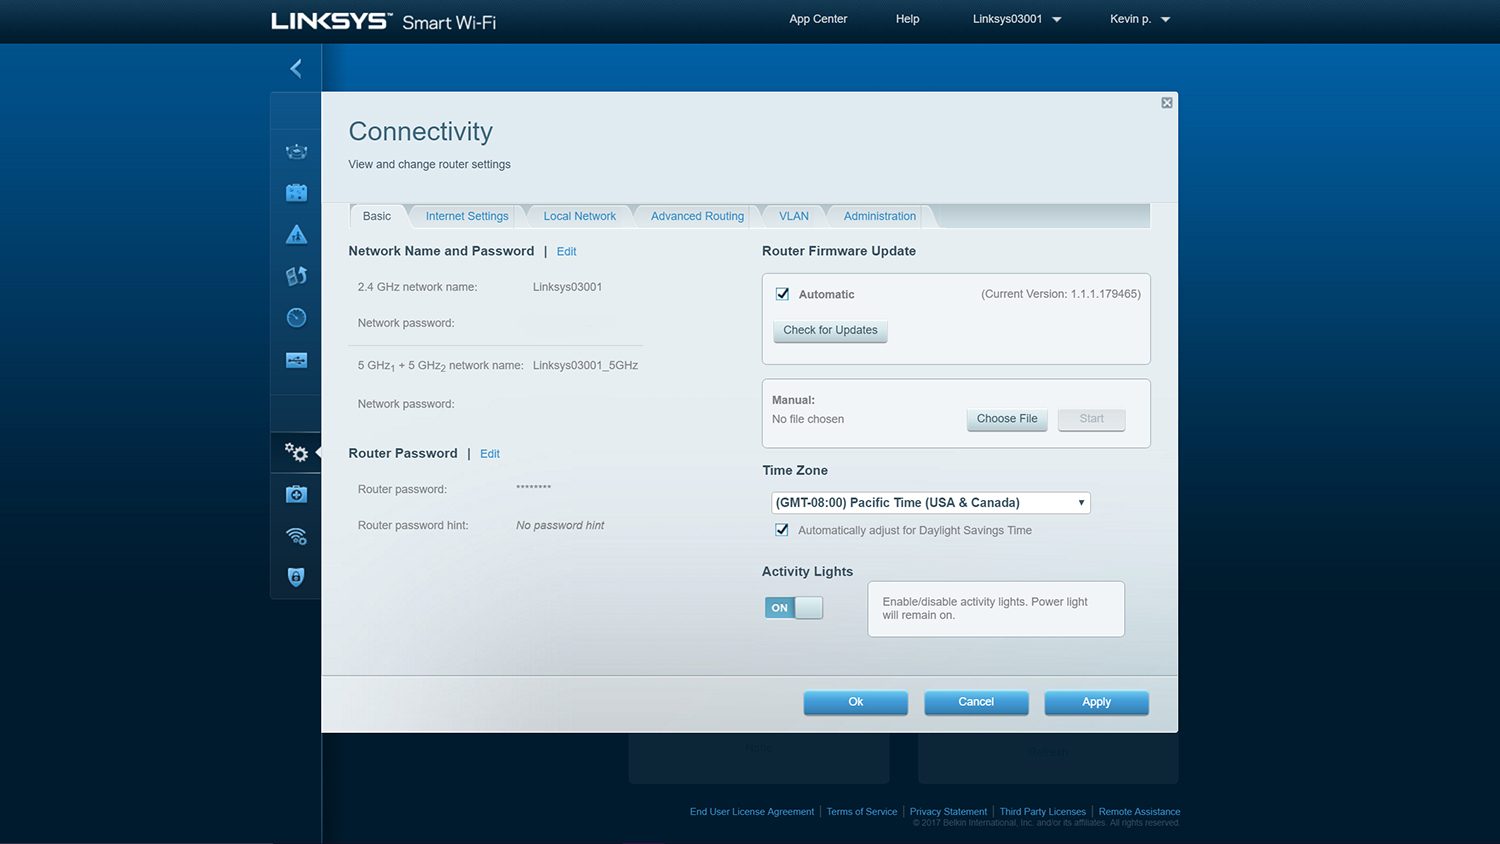Open External Storage USB icon

point(296,360)
